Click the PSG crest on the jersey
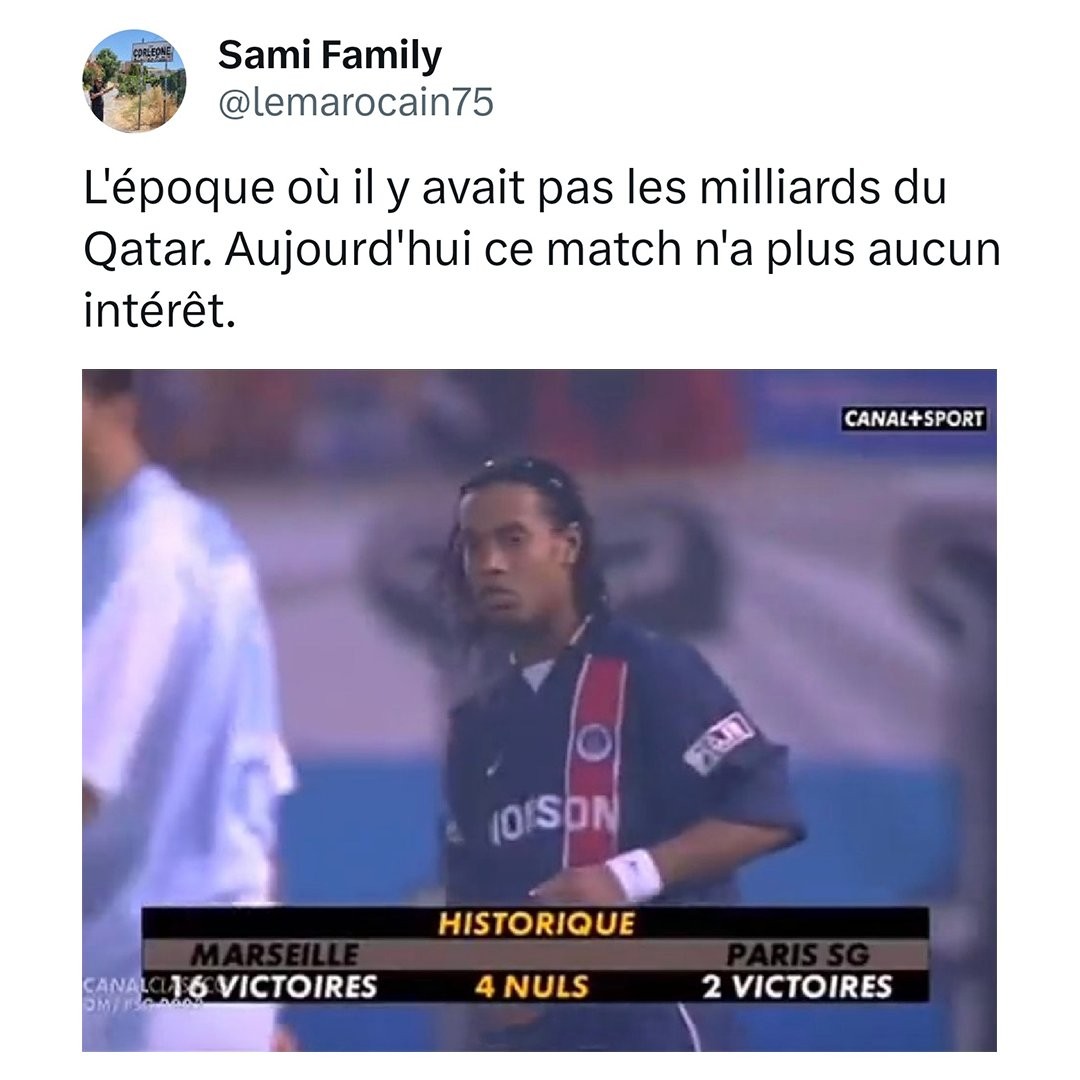The width and height of the screenshot is (1080, 1080). click(x=594, y=742)
